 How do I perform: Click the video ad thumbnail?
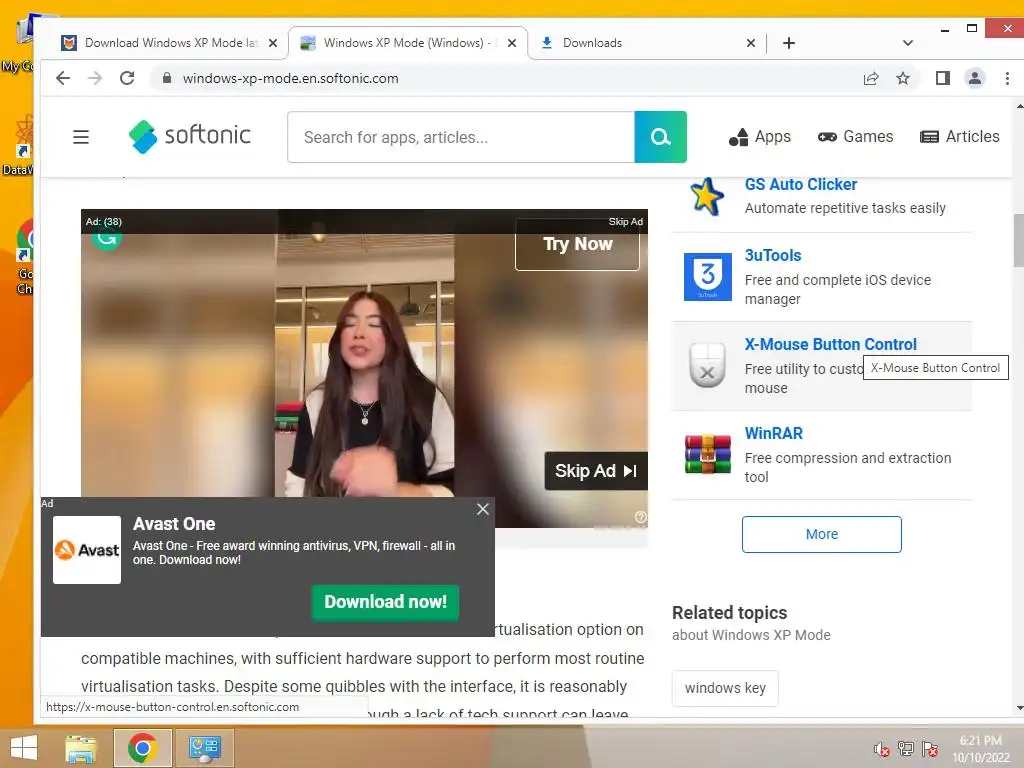pyautogui.click(x=364, y=366)
